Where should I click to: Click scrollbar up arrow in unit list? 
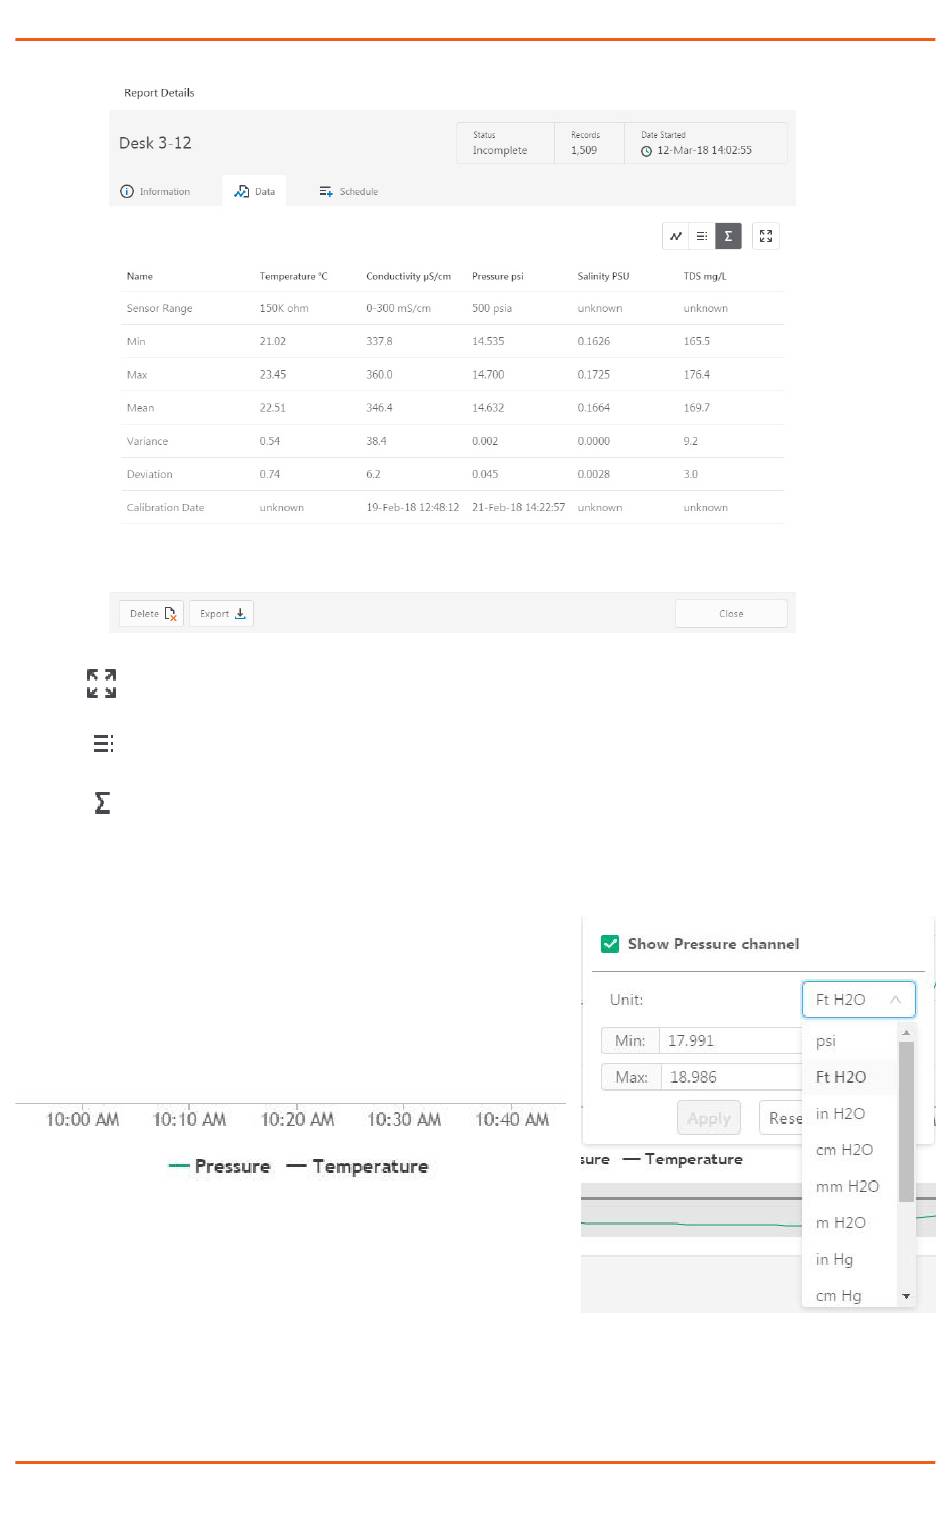coord(906,1032)
